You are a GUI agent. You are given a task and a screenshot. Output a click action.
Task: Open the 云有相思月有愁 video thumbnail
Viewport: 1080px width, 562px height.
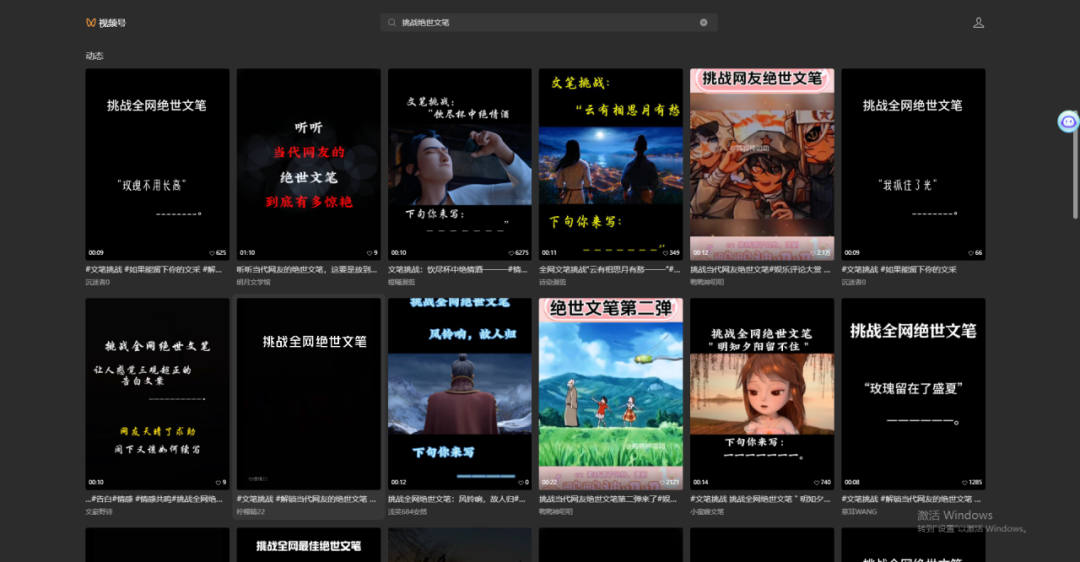(611, 164)
